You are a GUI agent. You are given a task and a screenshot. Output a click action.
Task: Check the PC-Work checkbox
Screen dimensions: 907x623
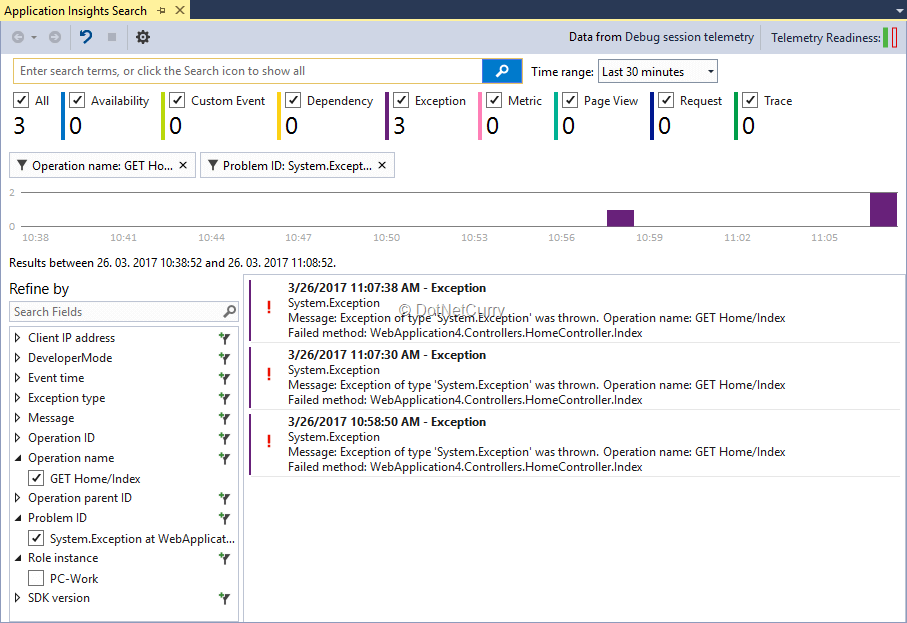36,578
